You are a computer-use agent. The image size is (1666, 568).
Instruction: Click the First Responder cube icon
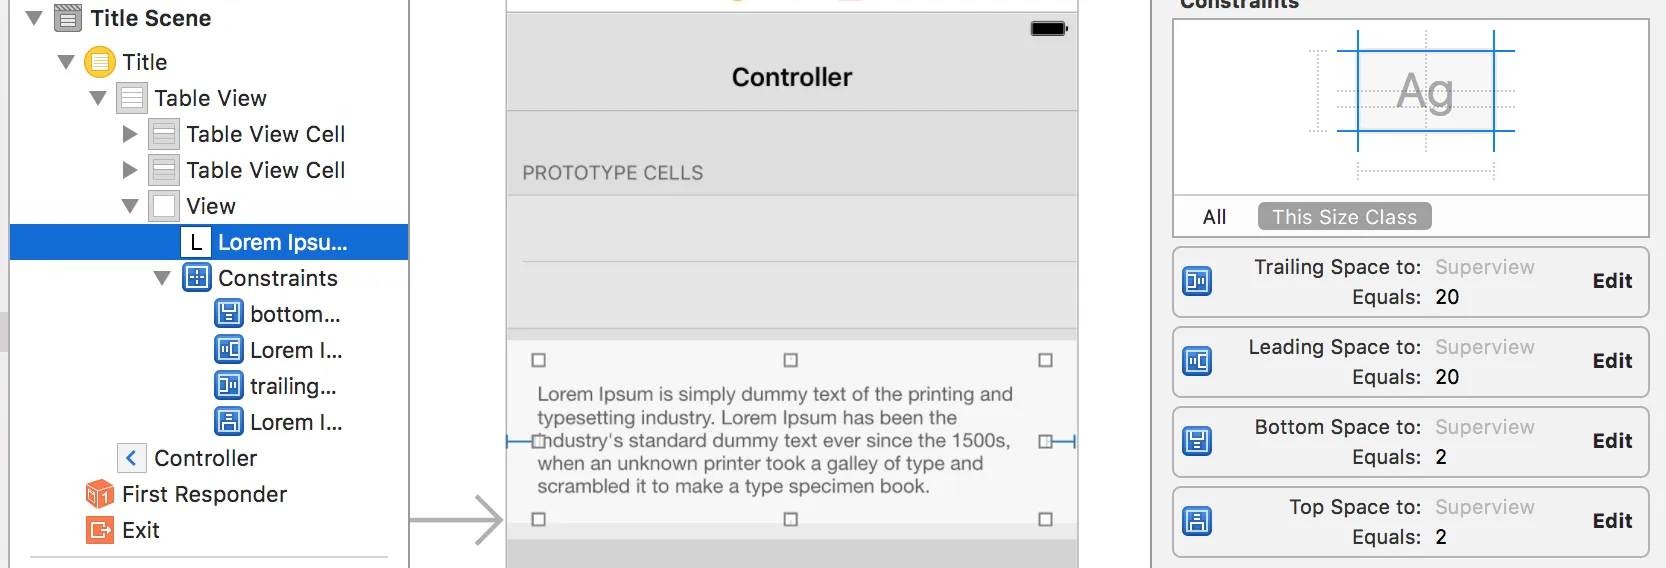point(100,494)
